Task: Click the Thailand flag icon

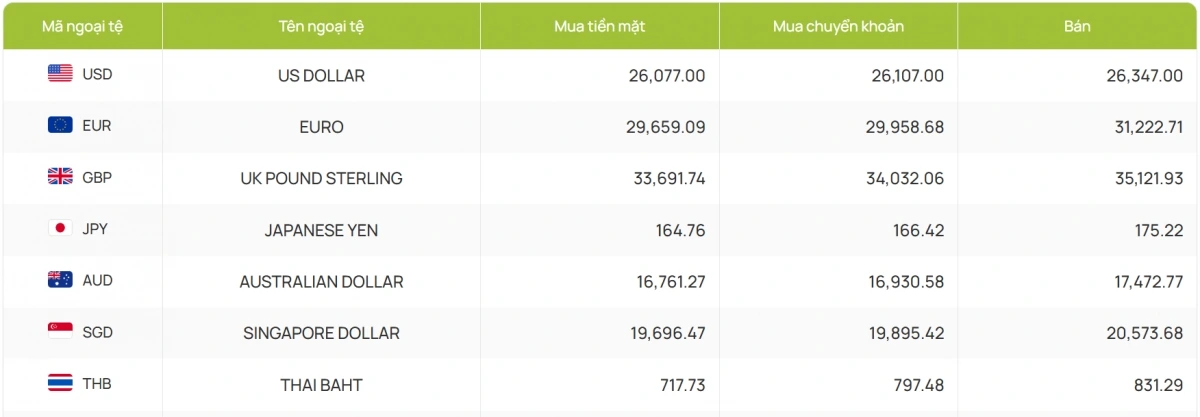Action: pos(60,383)
